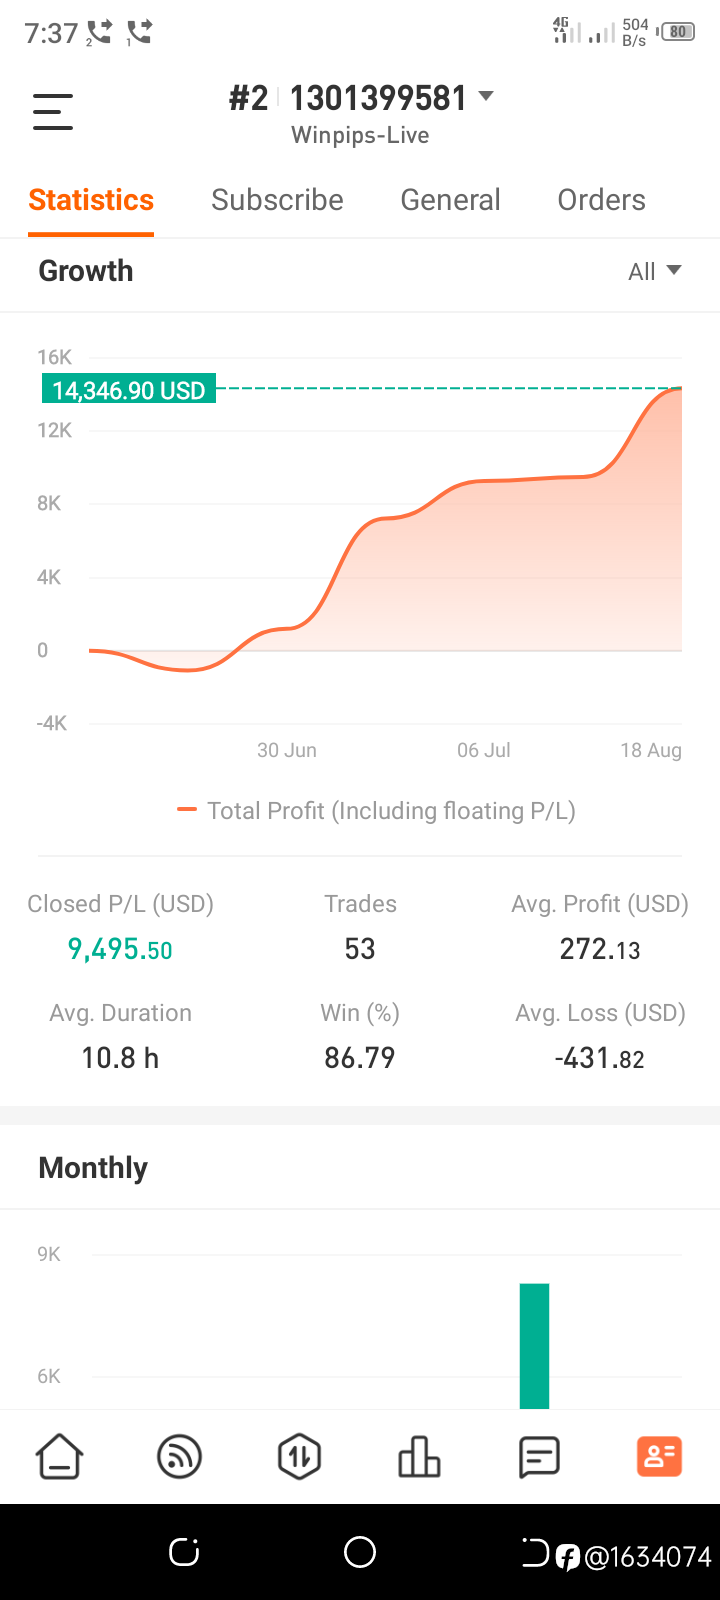Switch to the General tab
This screenshot has width=720, height=1600.
450,200
